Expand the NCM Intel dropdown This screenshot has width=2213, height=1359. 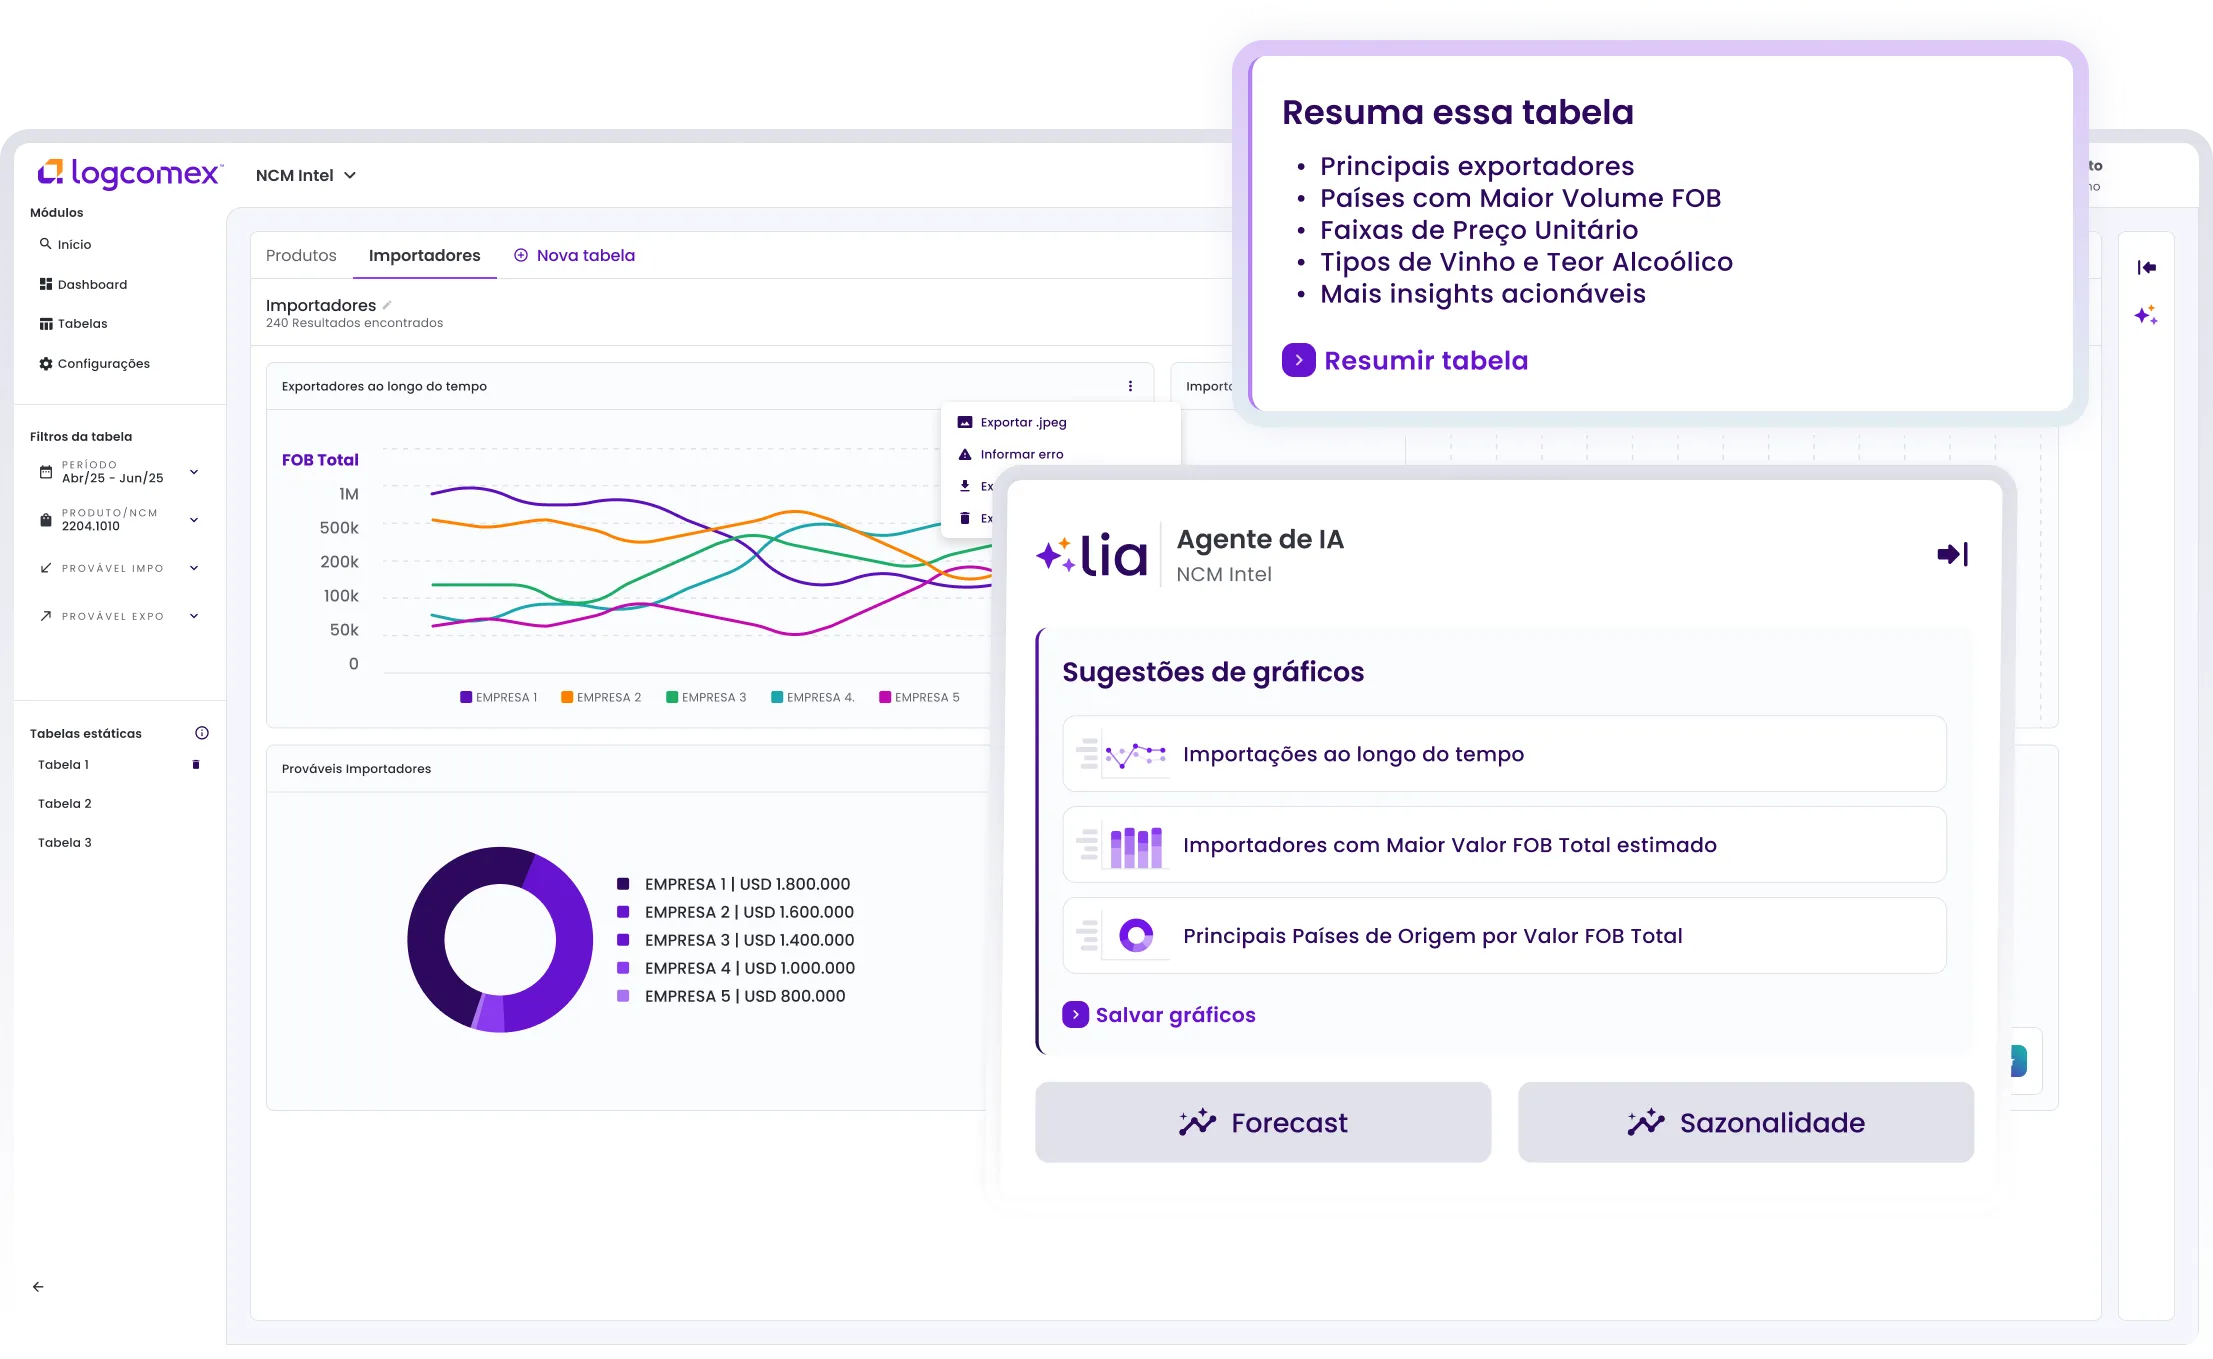click(350, 176)
